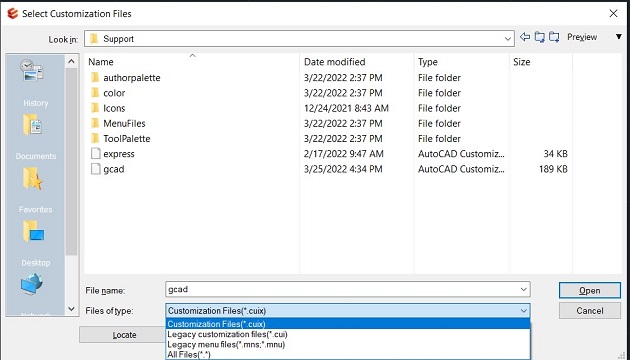Image resolution: width=630 pixels, height=360 pixels.
Task: Select the authorpalette folder name
Action: [132, 78]
